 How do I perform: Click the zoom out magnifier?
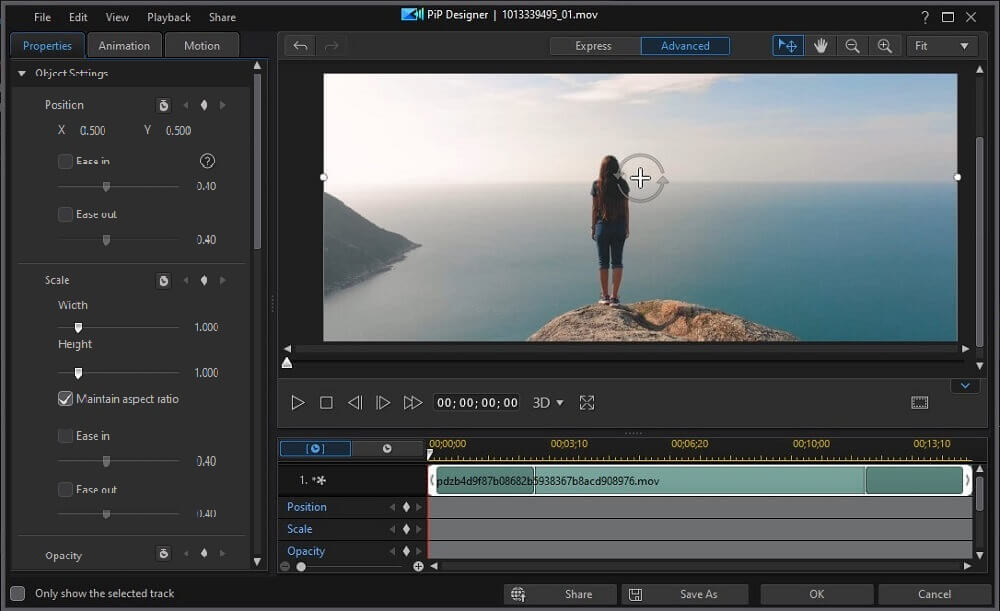click(852, 46)
